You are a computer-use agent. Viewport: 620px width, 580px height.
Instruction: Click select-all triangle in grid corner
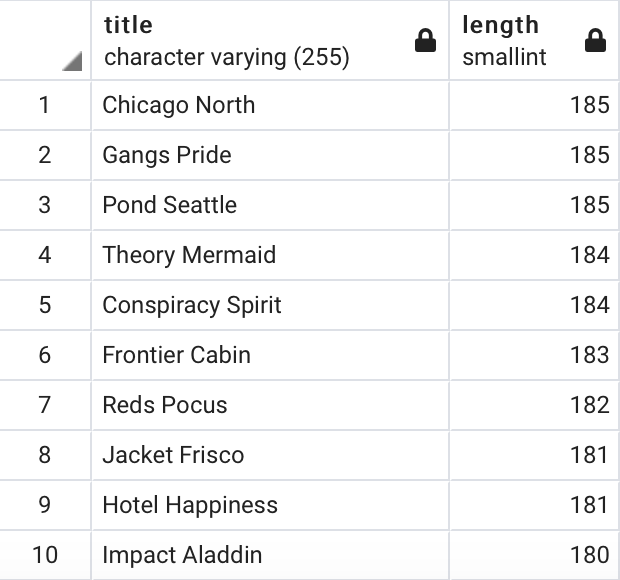click(70, 63)
